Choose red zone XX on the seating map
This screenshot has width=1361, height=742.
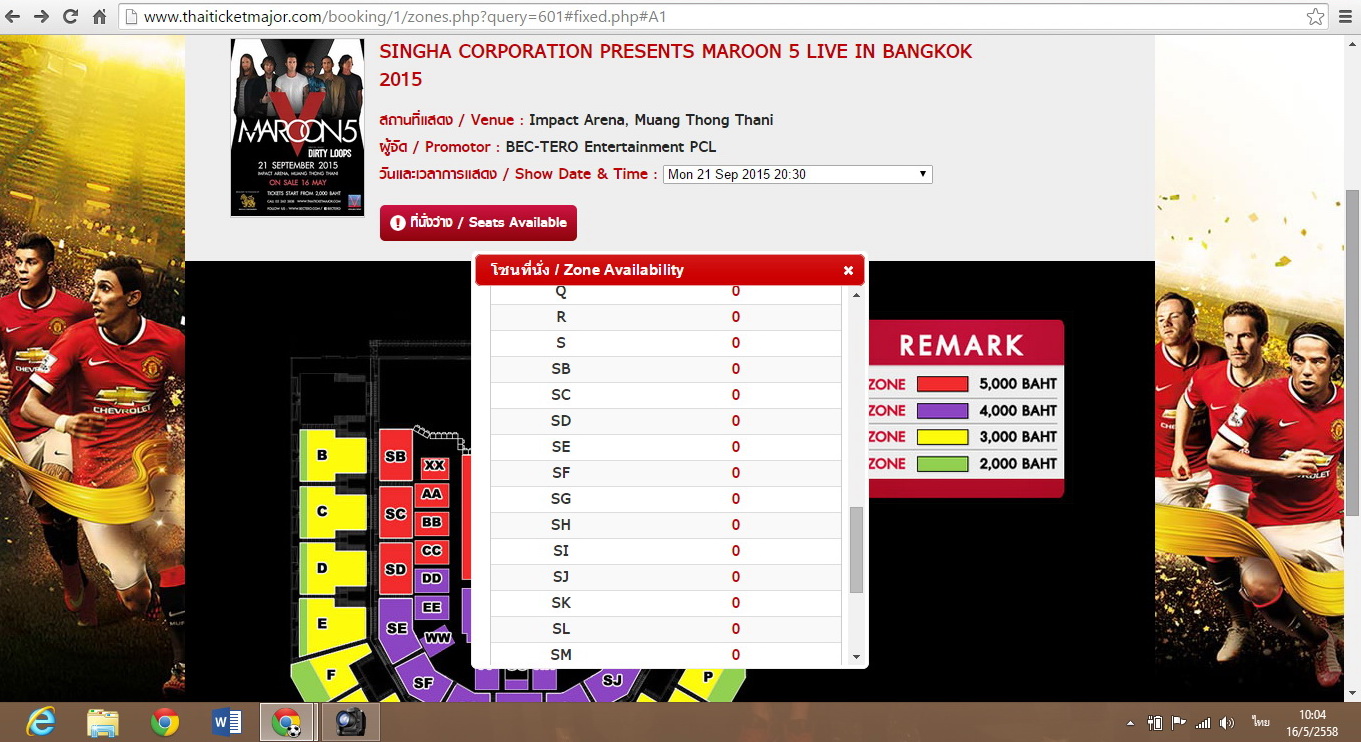coord(434,466)
